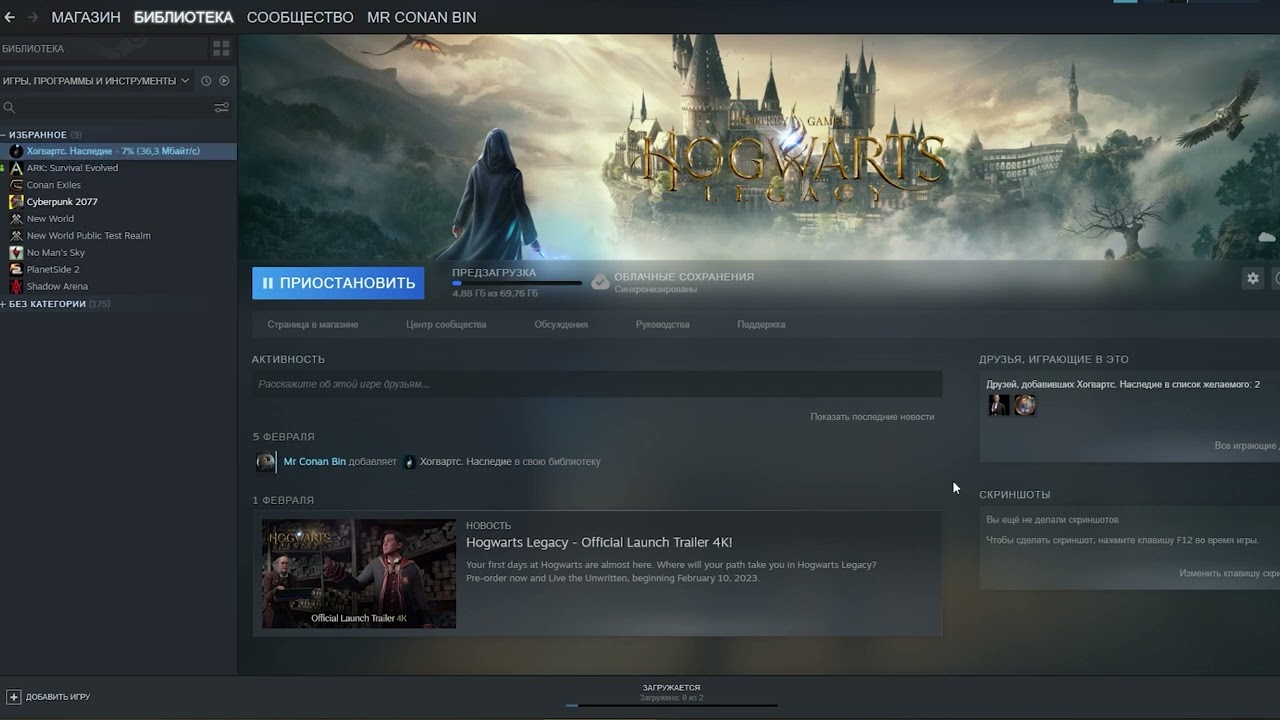Image resolution: width=1280 pixels, height=720 pixels.
Task: Click the ОБЛАЧНЫЕ СОХРАНЕНИЯ status text
Action: tap(684, 277)
